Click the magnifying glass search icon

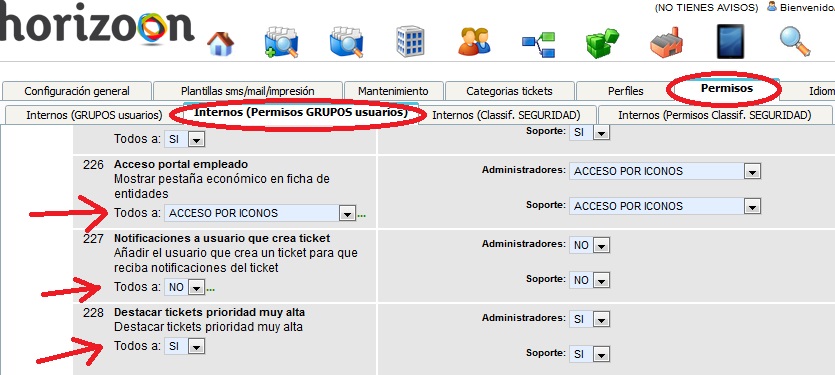tap(795, 42)
